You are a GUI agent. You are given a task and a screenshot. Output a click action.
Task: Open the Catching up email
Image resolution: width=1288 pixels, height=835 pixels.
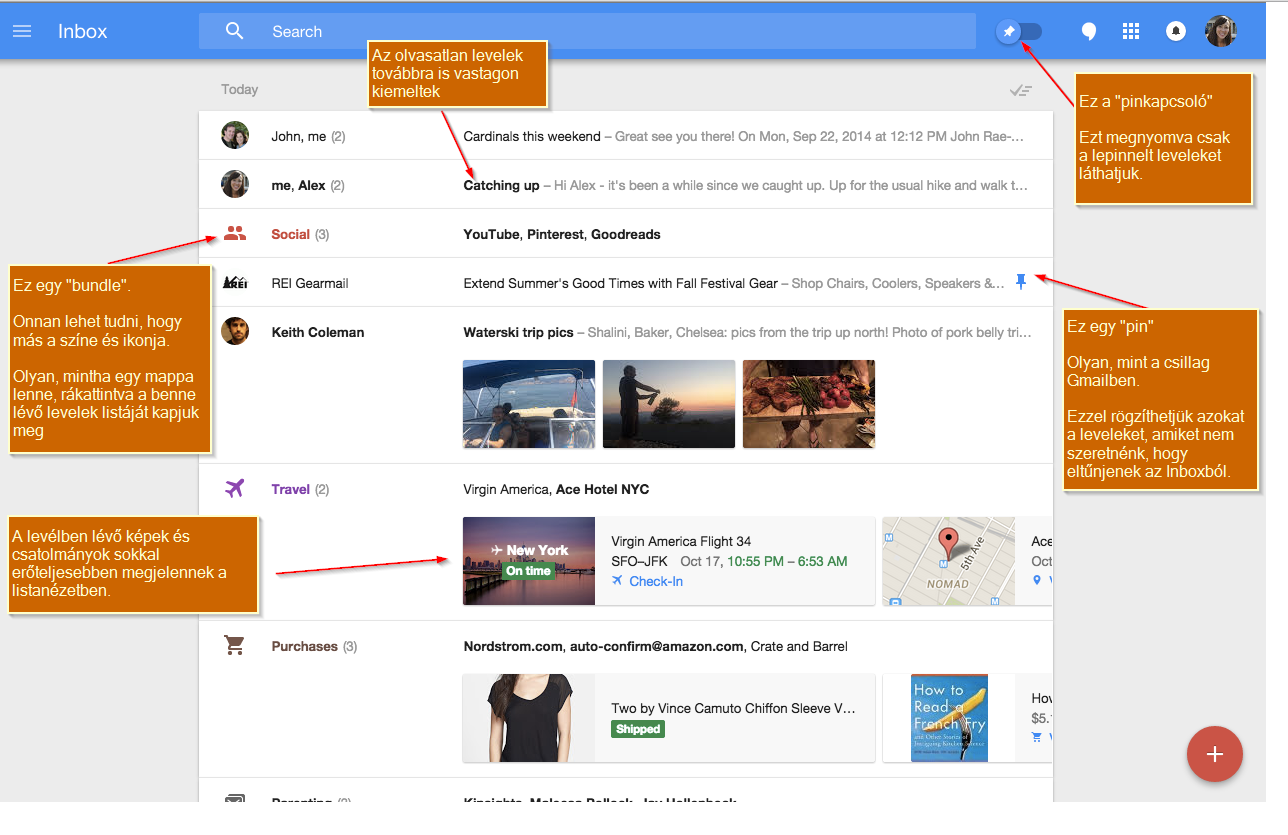pos(626,185)
